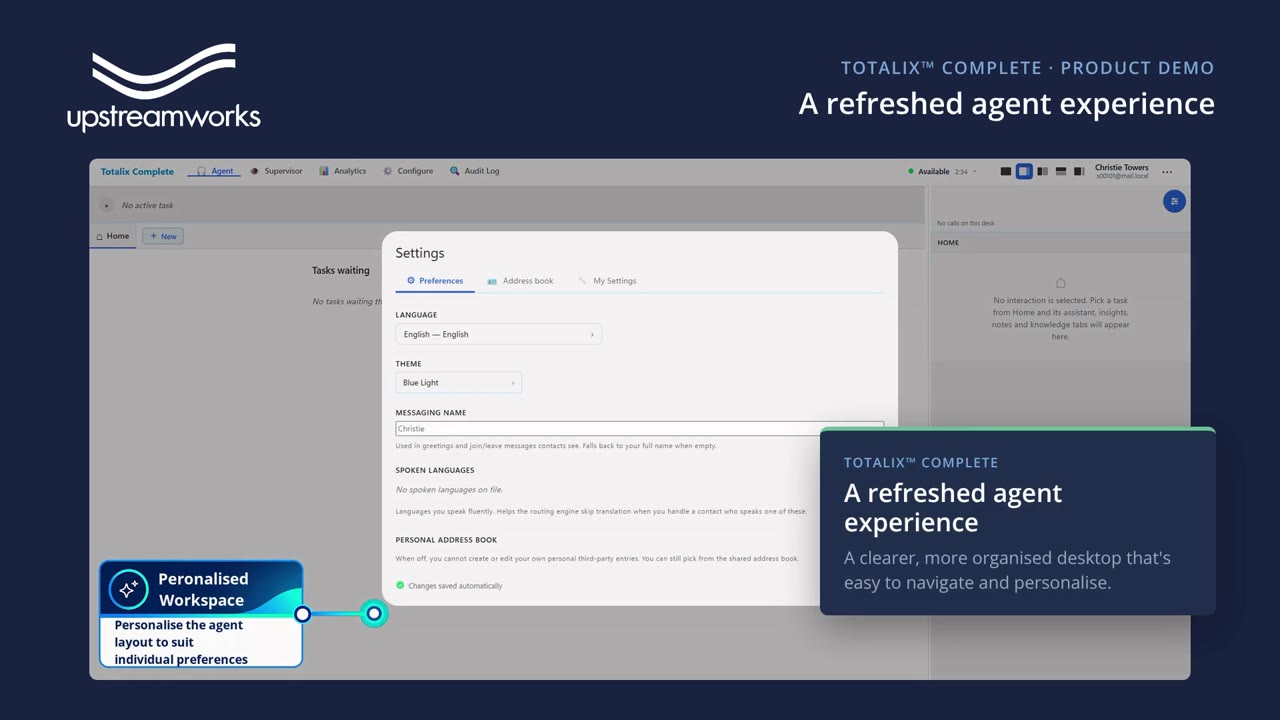Viewport: 1280px width, 720px height.
Task: Click the Messaging Name field containing Christie
Action: (640, 428)
